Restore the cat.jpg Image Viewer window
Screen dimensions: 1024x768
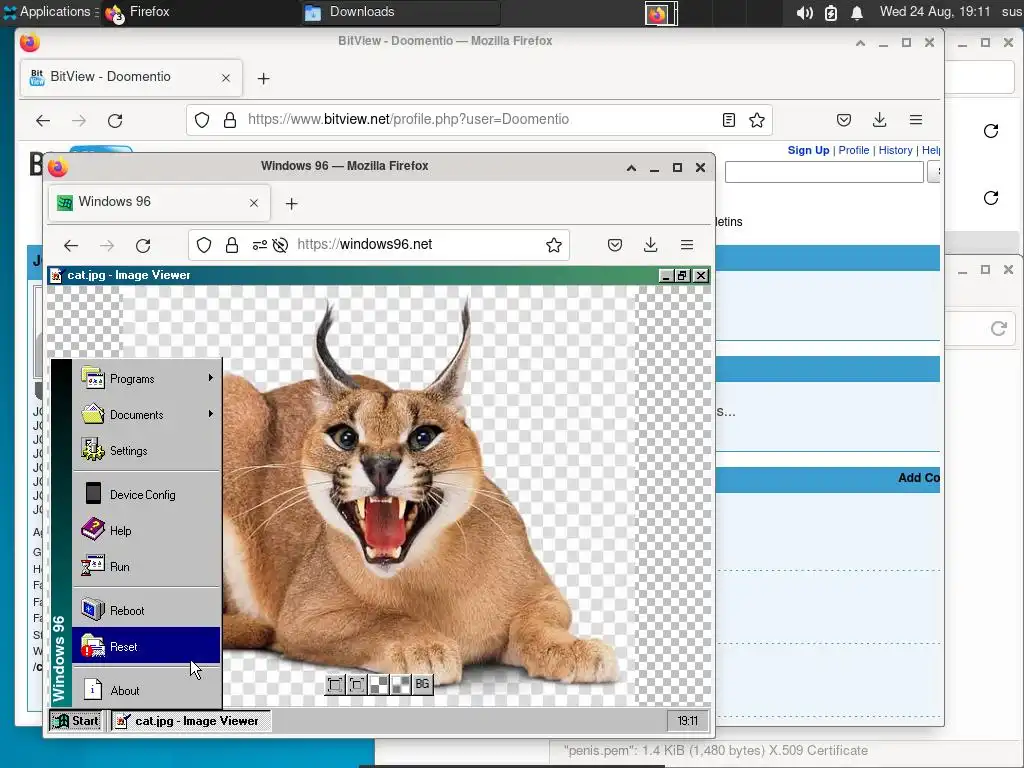click(x=682, y=276)
